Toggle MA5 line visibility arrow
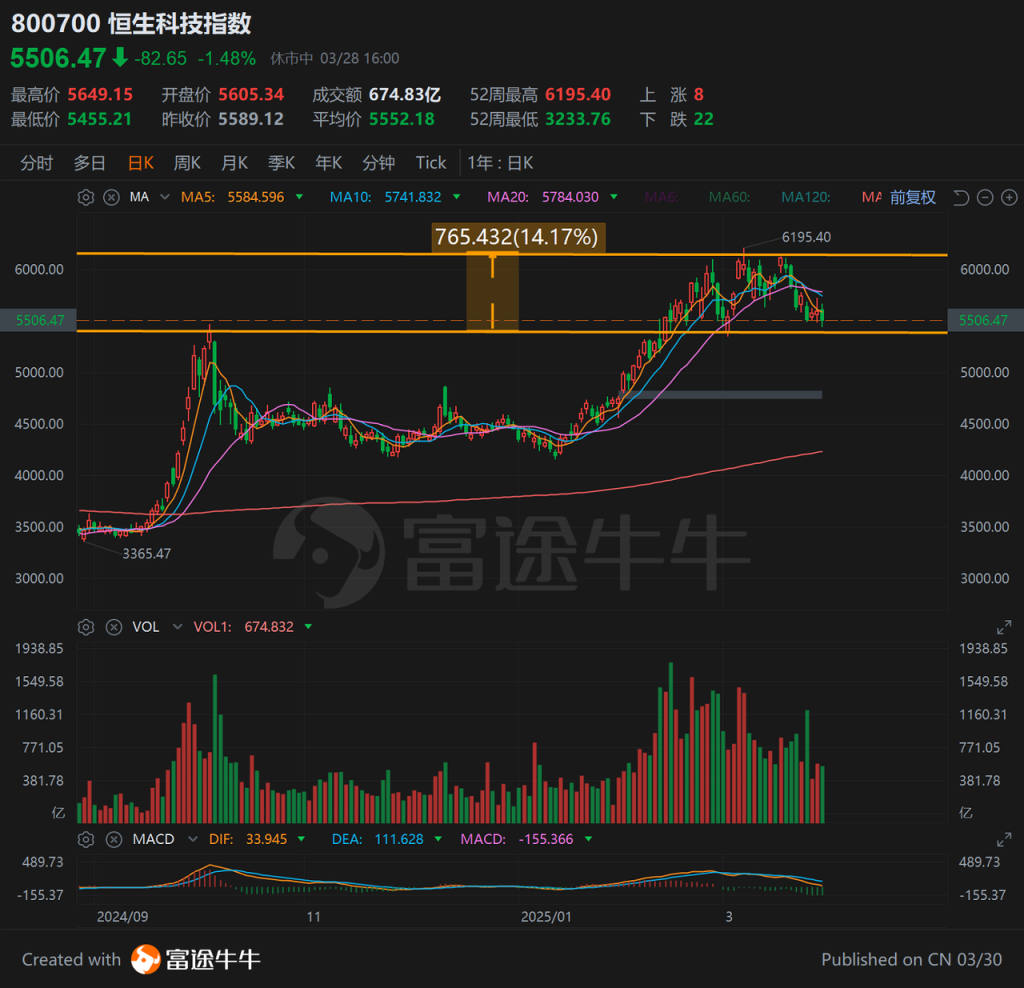 point(299,197)
